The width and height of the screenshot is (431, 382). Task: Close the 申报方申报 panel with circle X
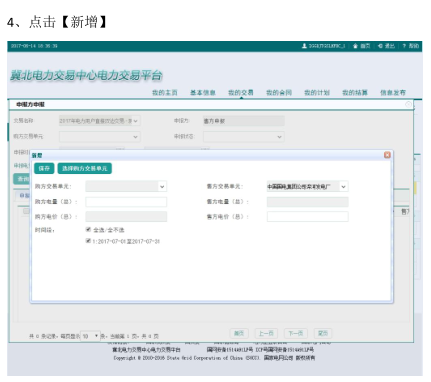(408, 105)
